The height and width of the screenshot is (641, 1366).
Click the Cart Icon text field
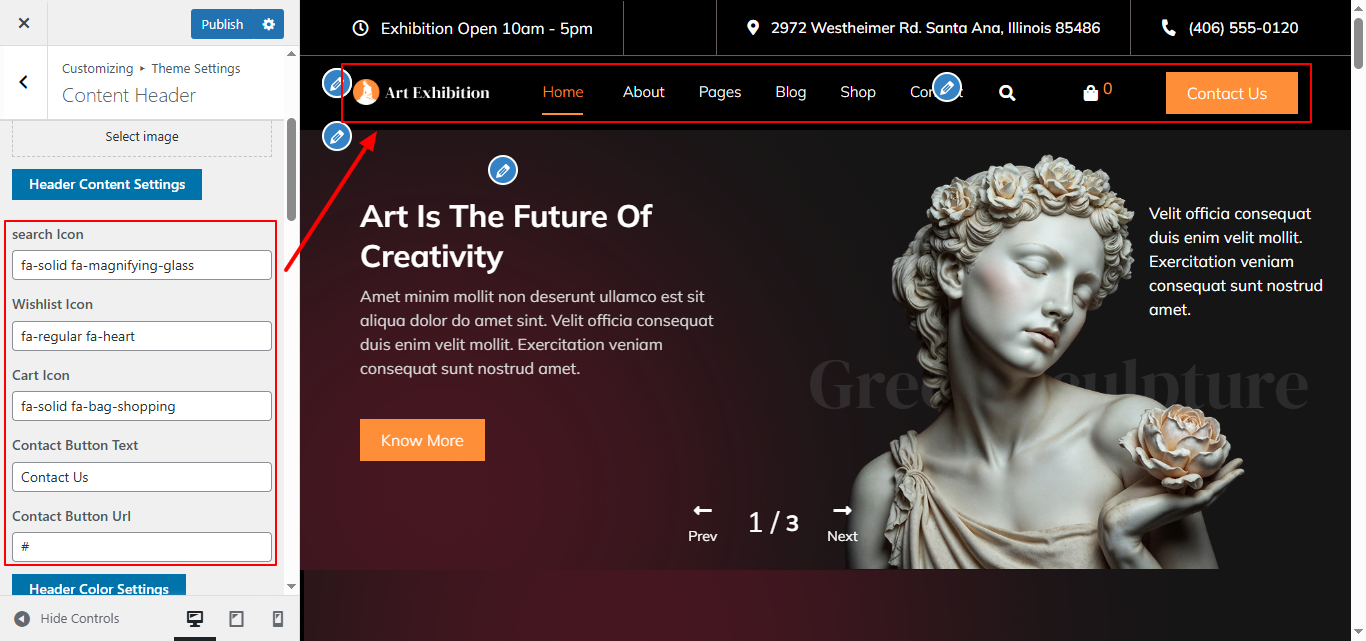coord(142,406)
